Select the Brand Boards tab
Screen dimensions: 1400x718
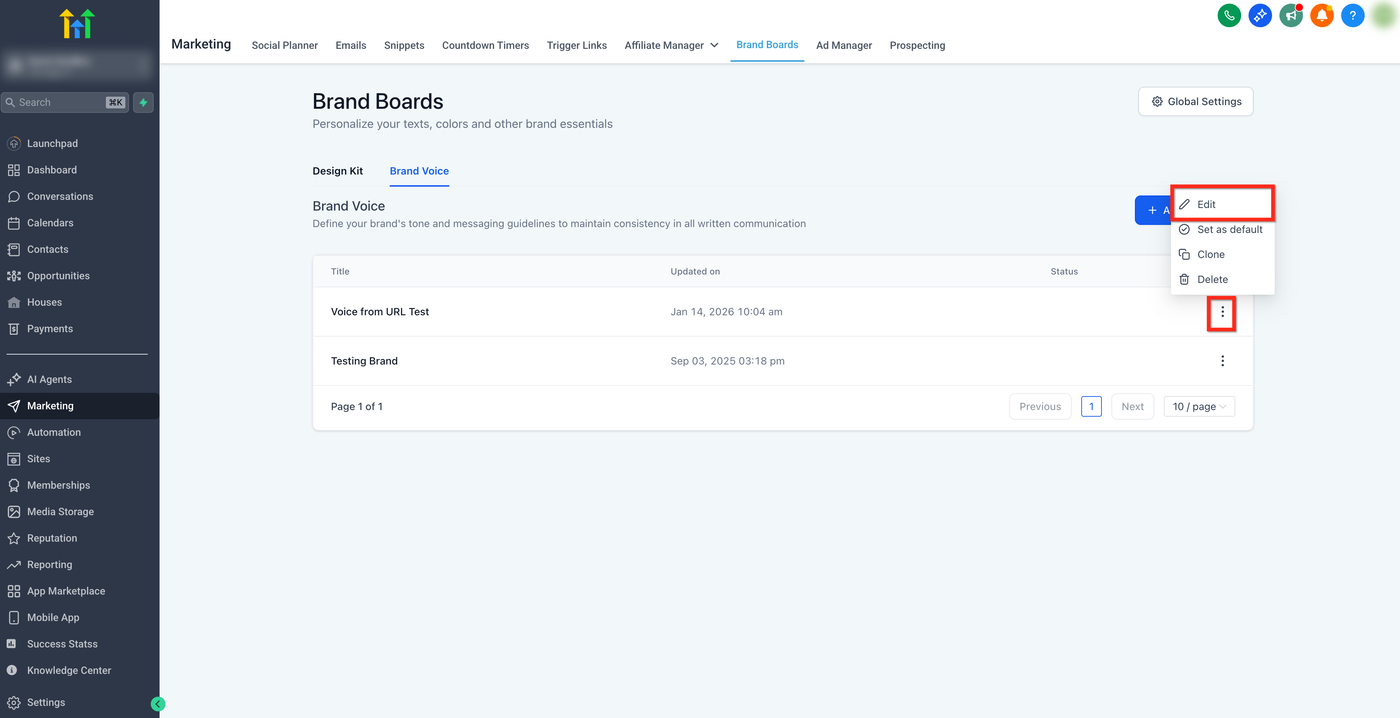point(767,45)
